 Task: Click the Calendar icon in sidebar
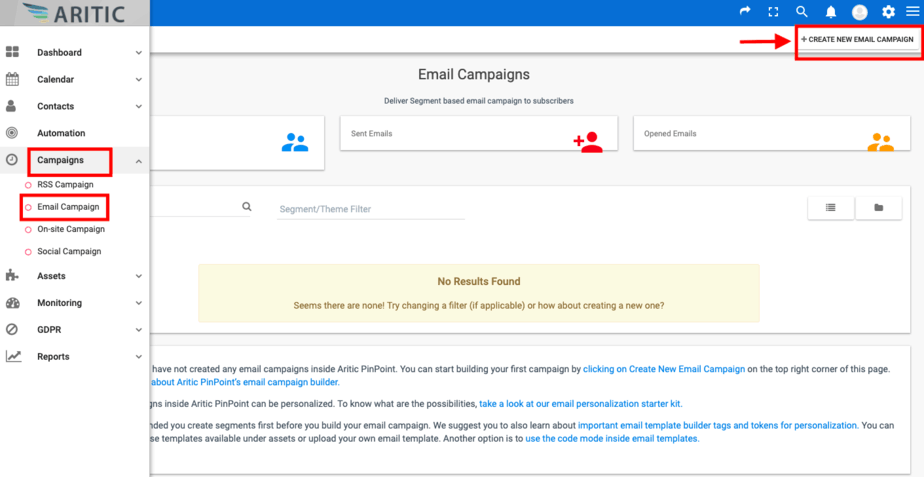(x=12, y=79)
